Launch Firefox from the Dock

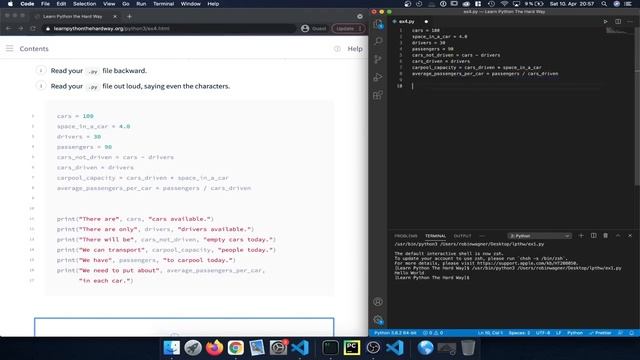pos(214,348)
